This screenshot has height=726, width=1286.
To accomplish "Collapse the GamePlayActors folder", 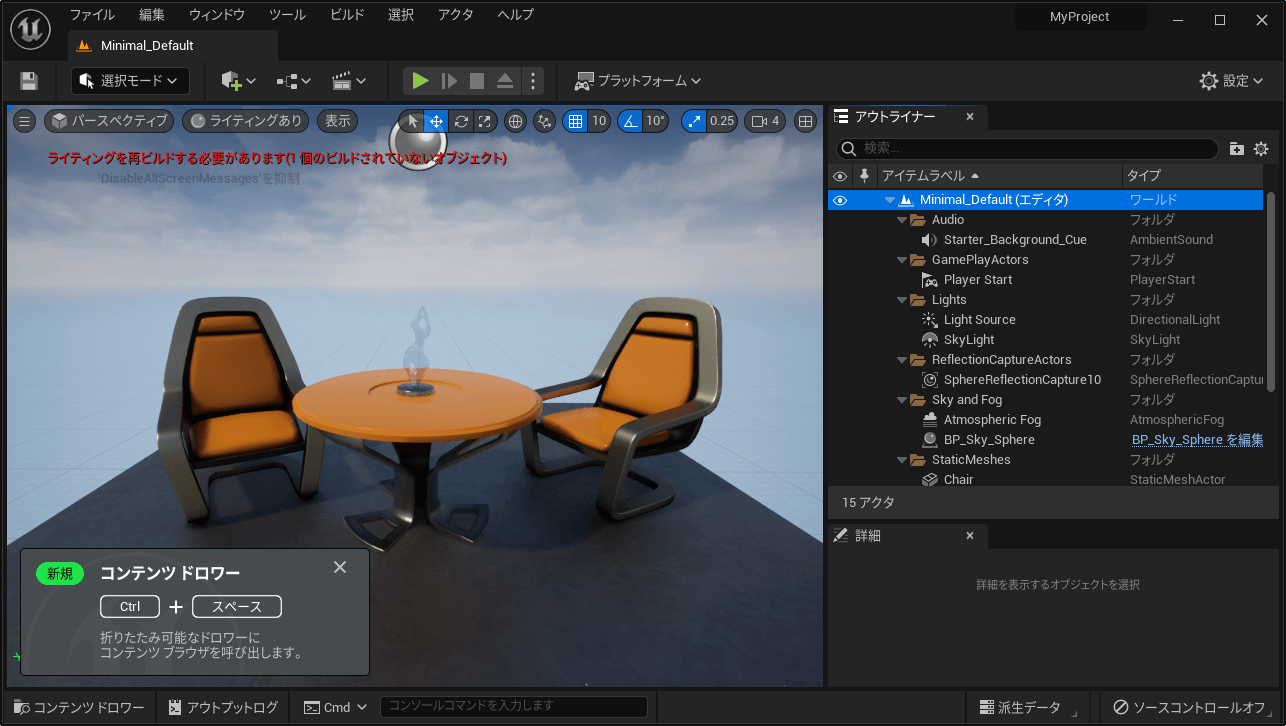I will point(902,260).
